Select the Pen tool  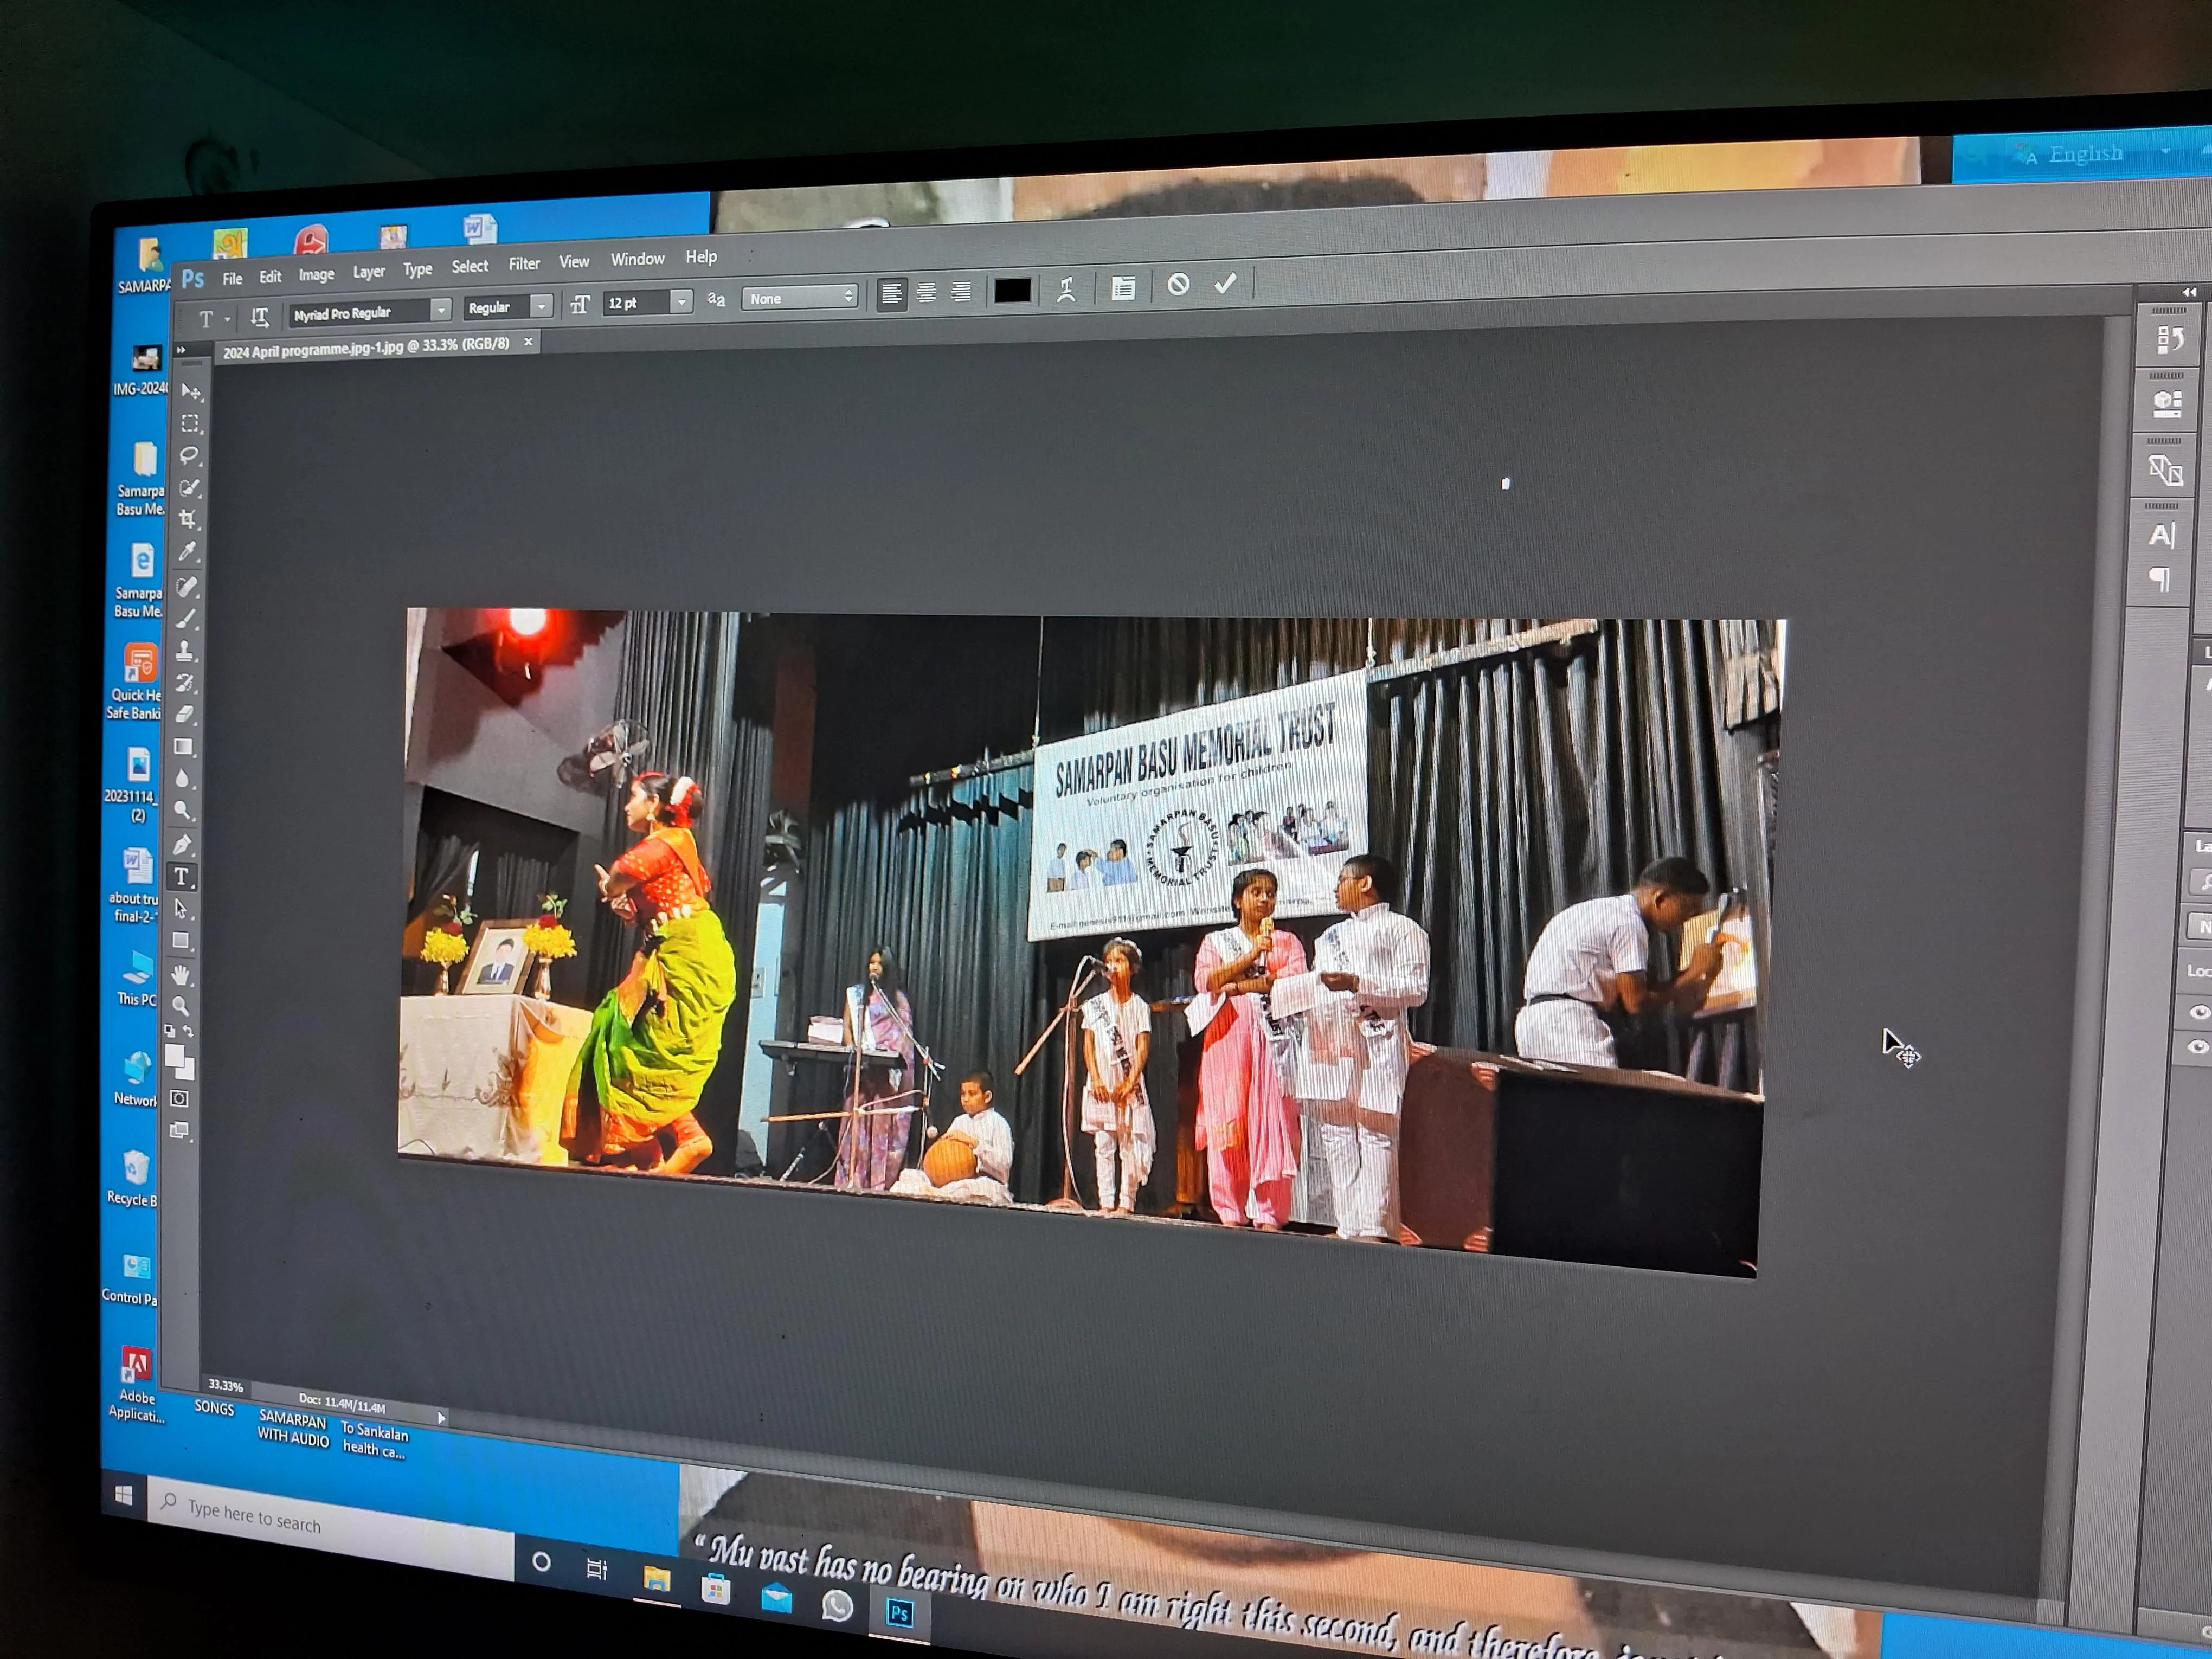183,845
